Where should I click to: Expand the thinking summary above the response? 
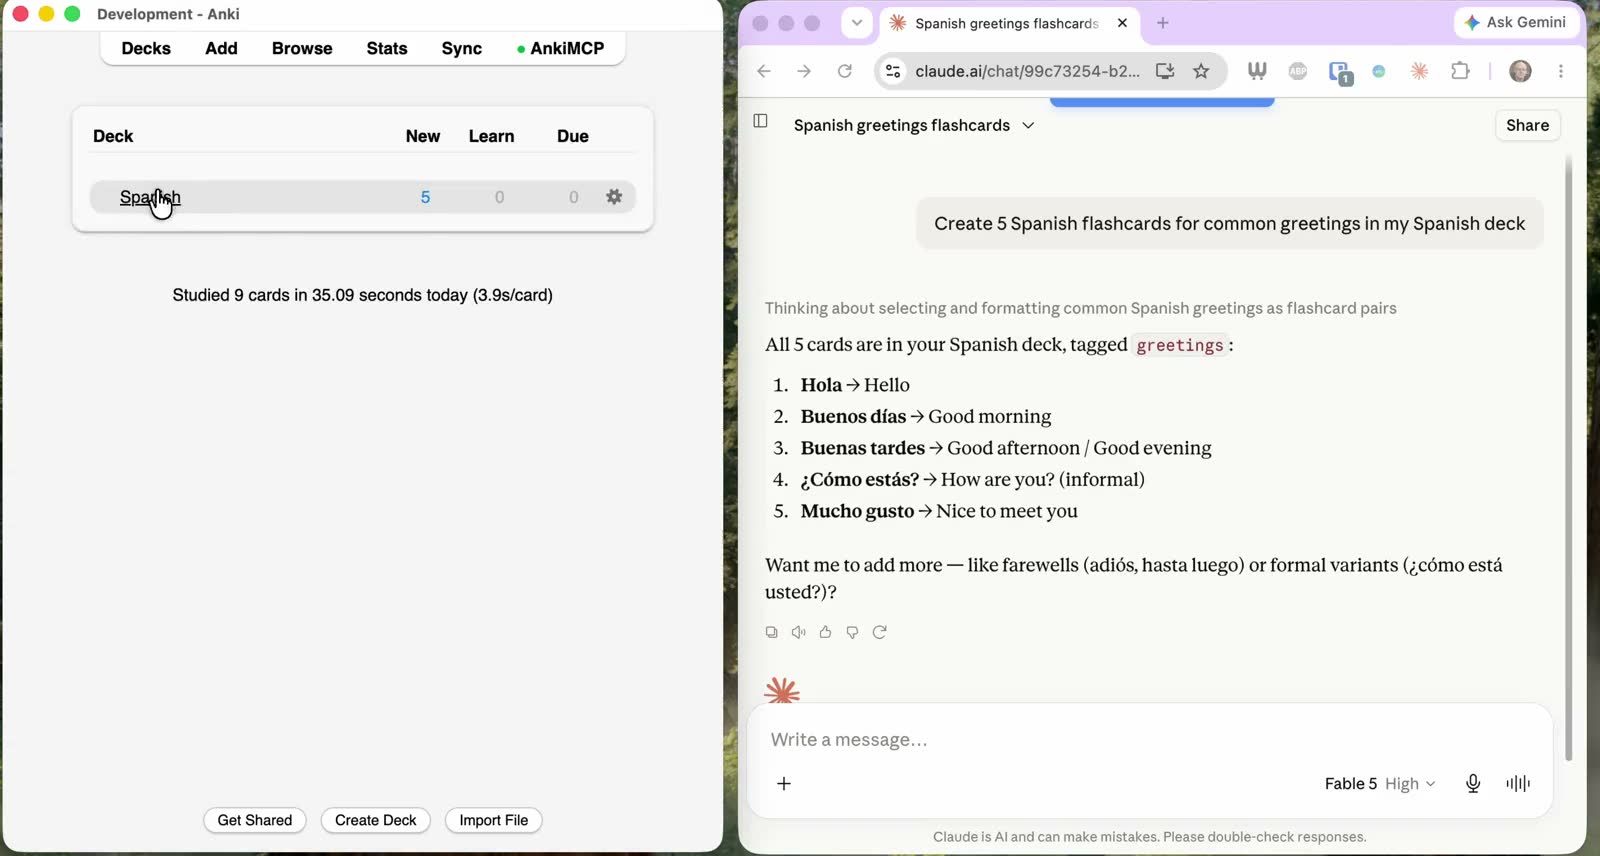(1081, 308)
